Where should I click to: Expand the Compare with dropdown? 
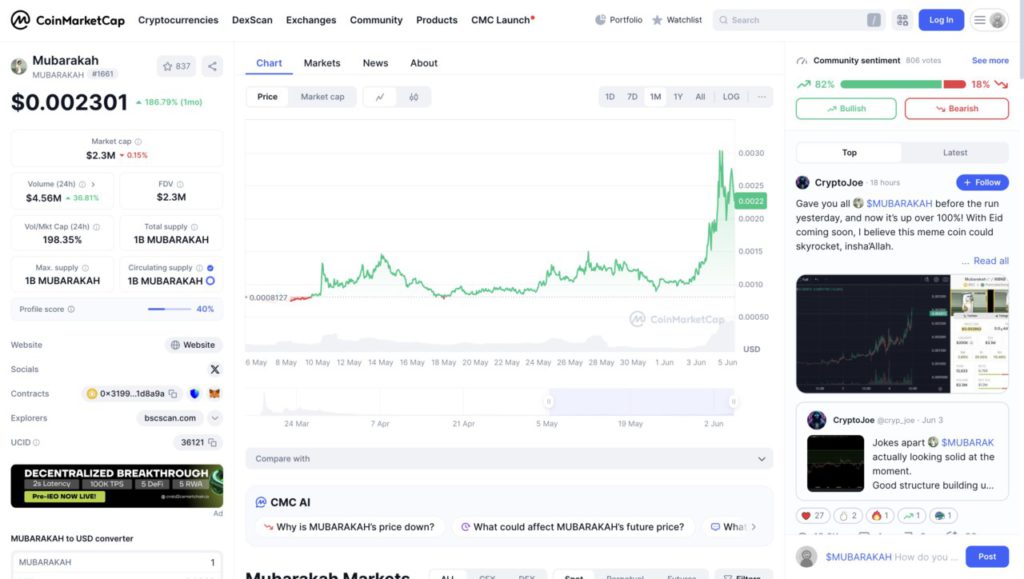[509, 459]
